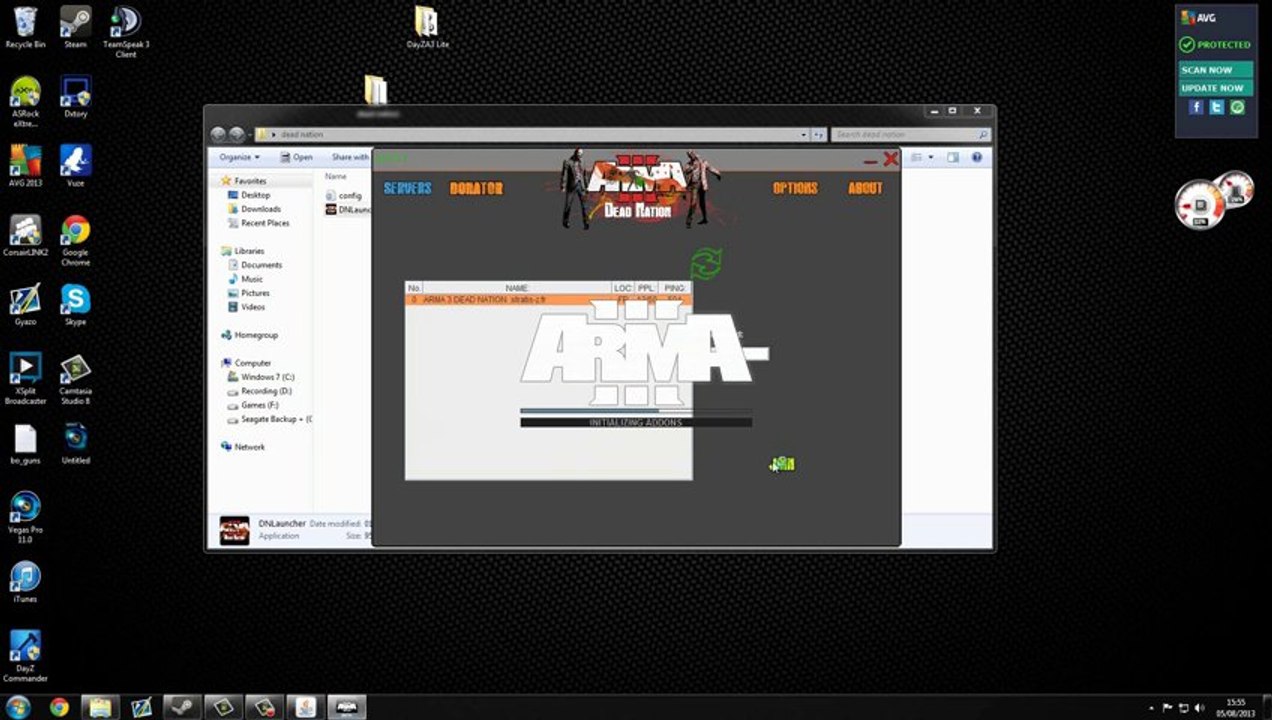Click the AVG green round icon
The height and width of the screenshot is (720, 1272).
[1238, 107]
